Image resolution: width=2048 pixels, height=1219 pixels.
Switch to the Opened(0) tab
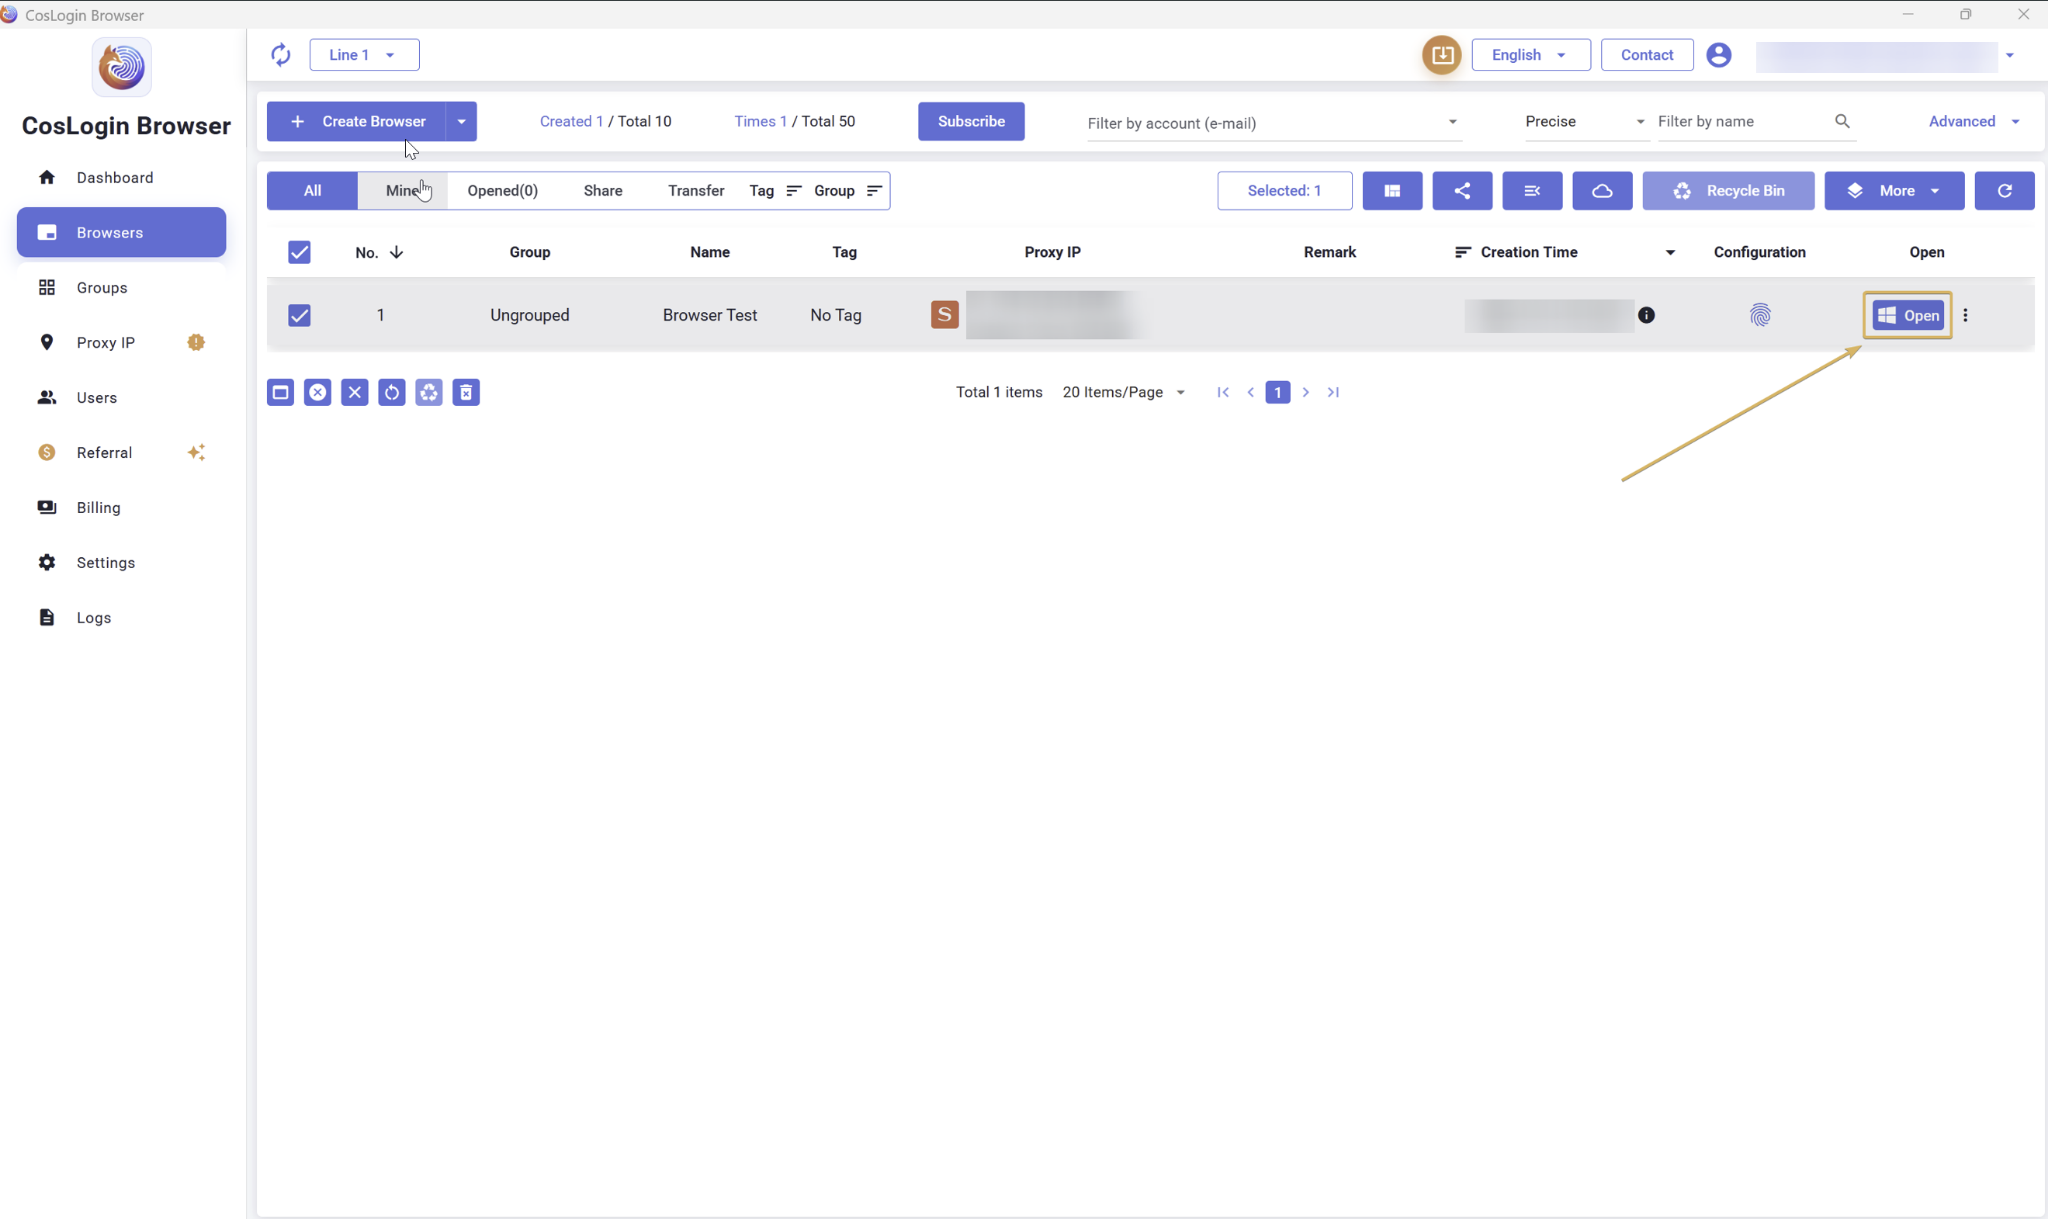click(x=502, y=191)
